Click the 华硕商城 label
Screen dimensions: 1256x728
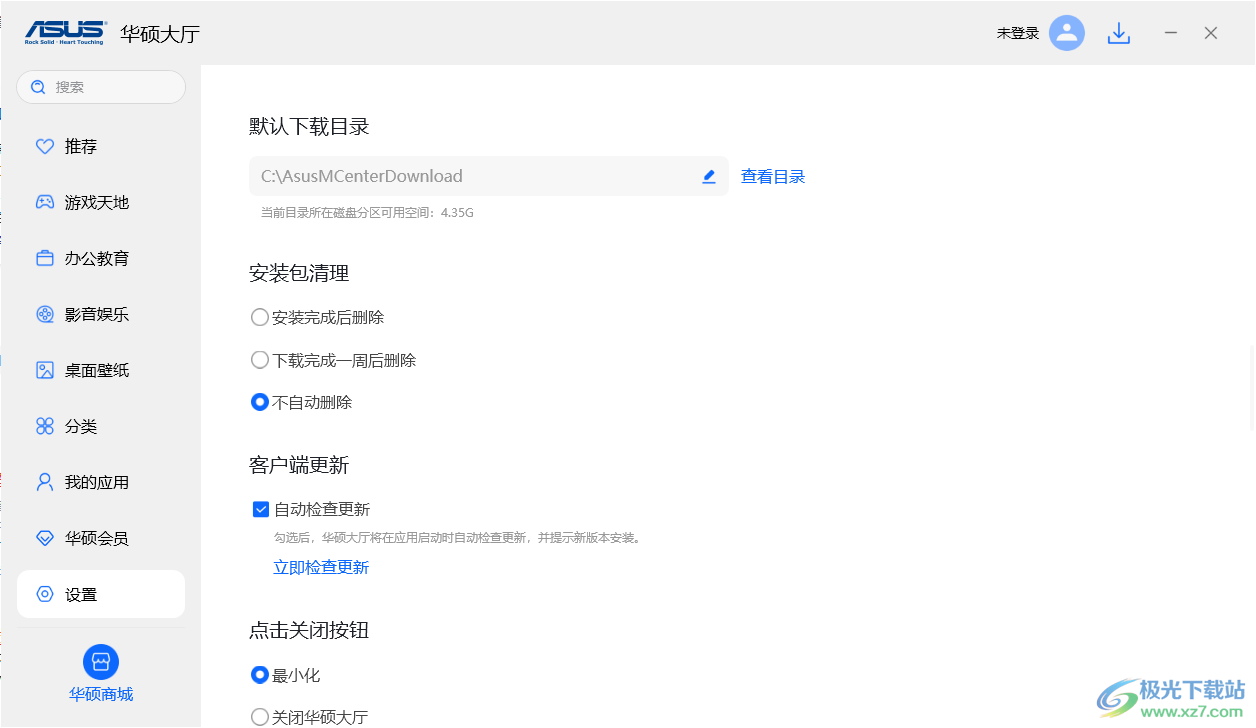[x=101, y=695]
